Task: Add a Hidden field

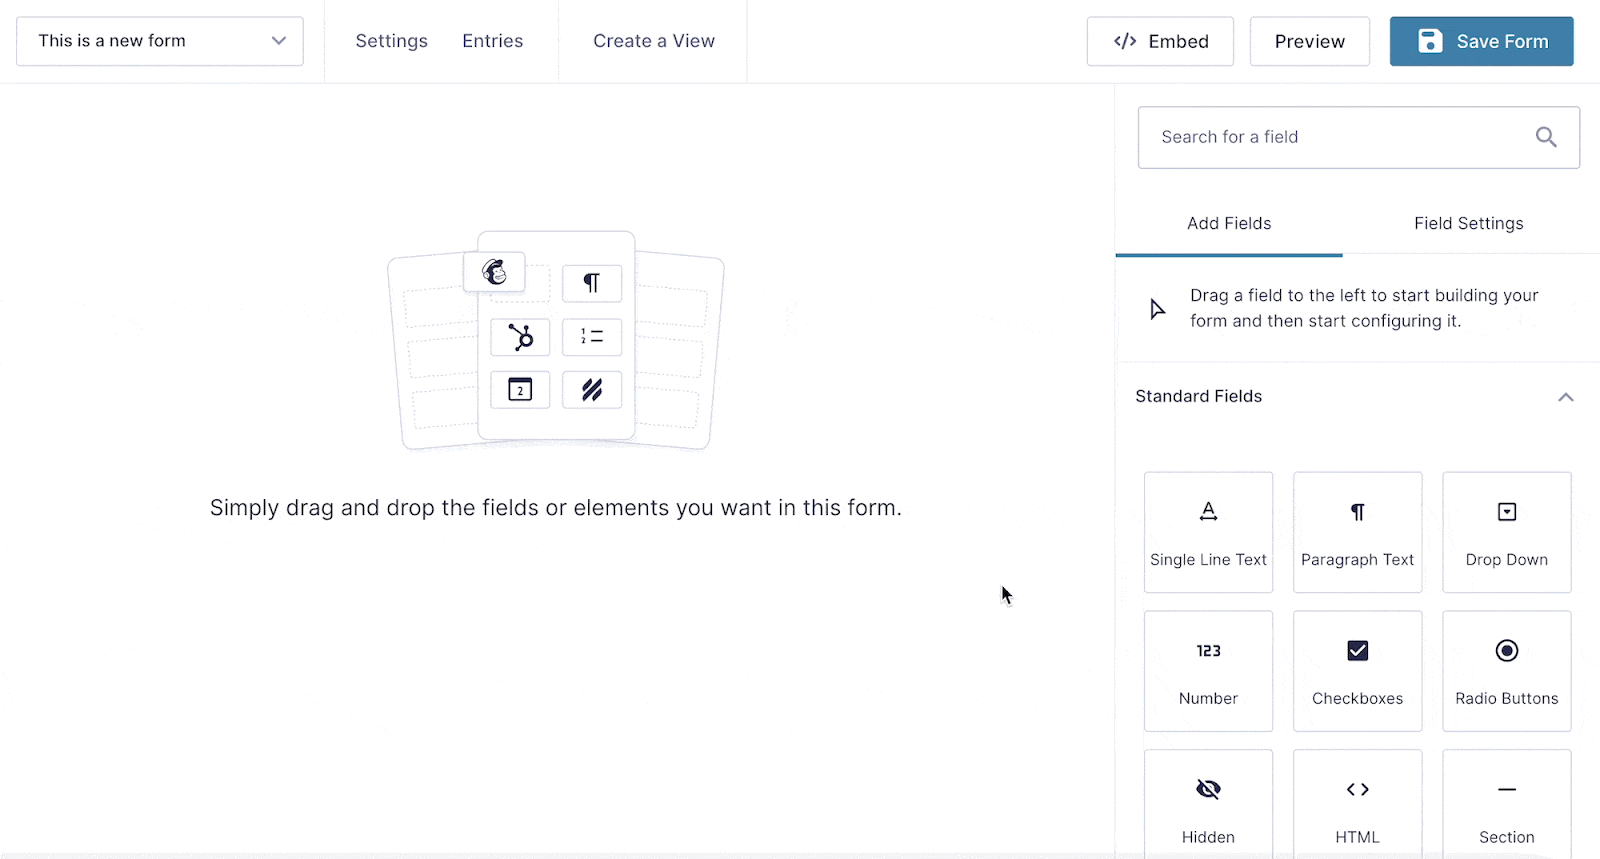Action: tap(1208, 804)
